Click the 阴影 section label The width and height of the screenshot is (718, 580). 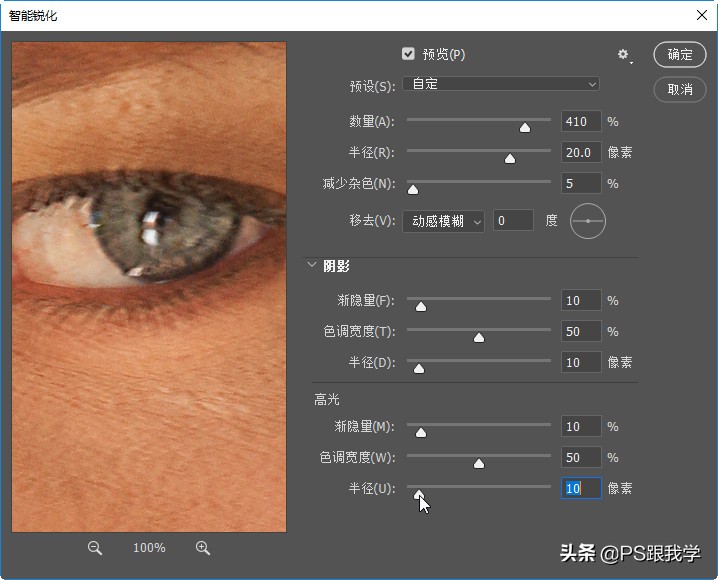[x=337, y=266]
